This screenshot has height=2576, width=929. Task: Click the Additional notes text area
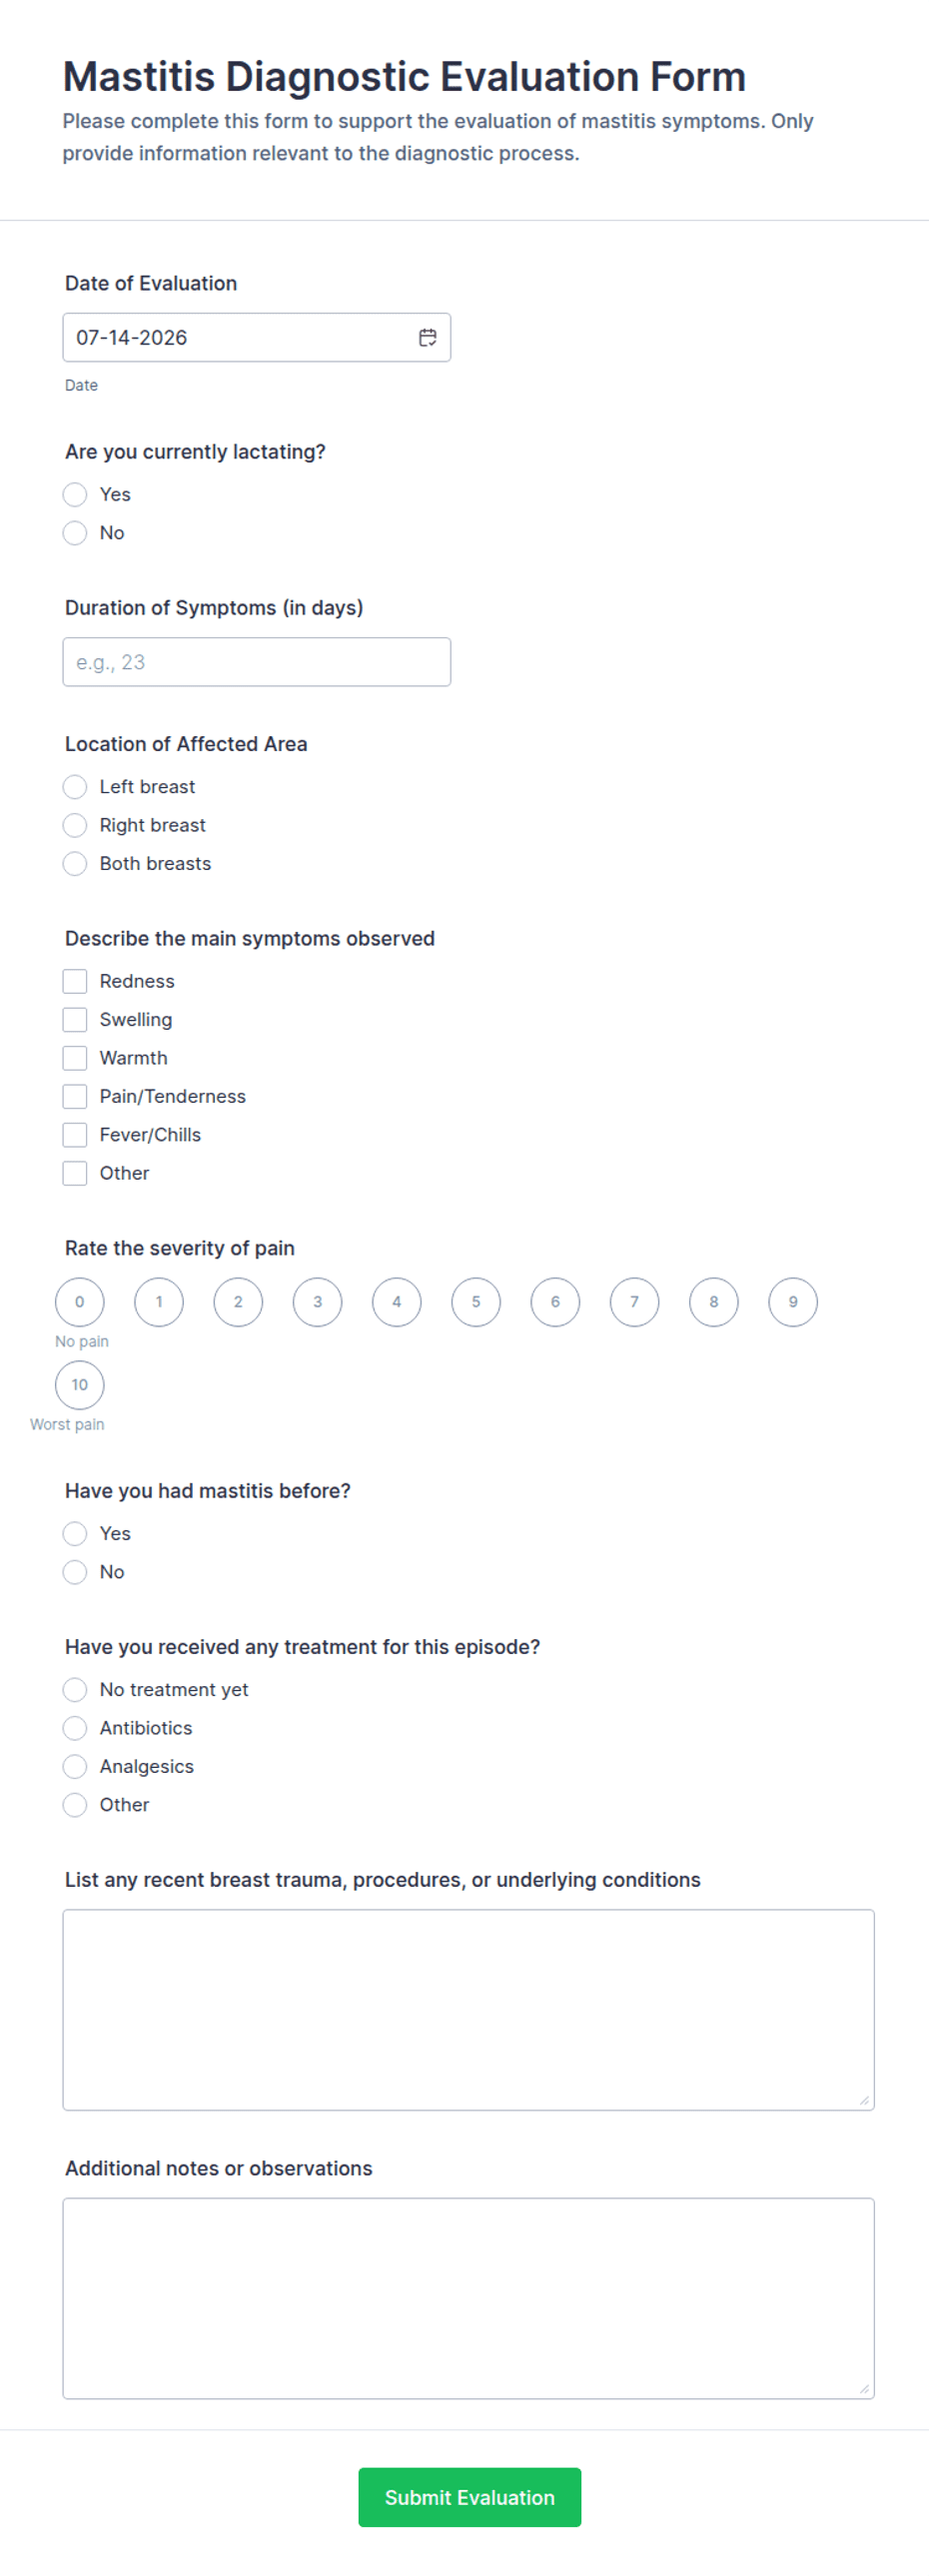(469, 2298)
